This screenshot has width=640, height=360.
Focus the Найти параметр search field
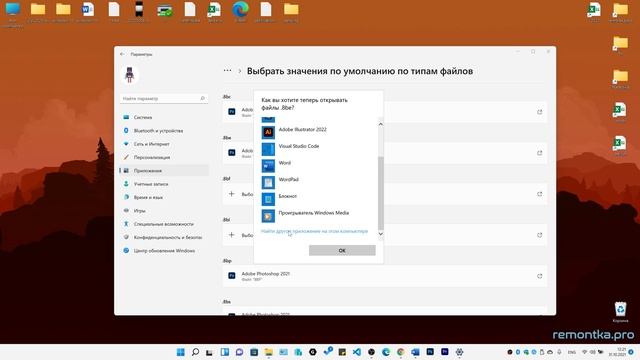[164, 98]
